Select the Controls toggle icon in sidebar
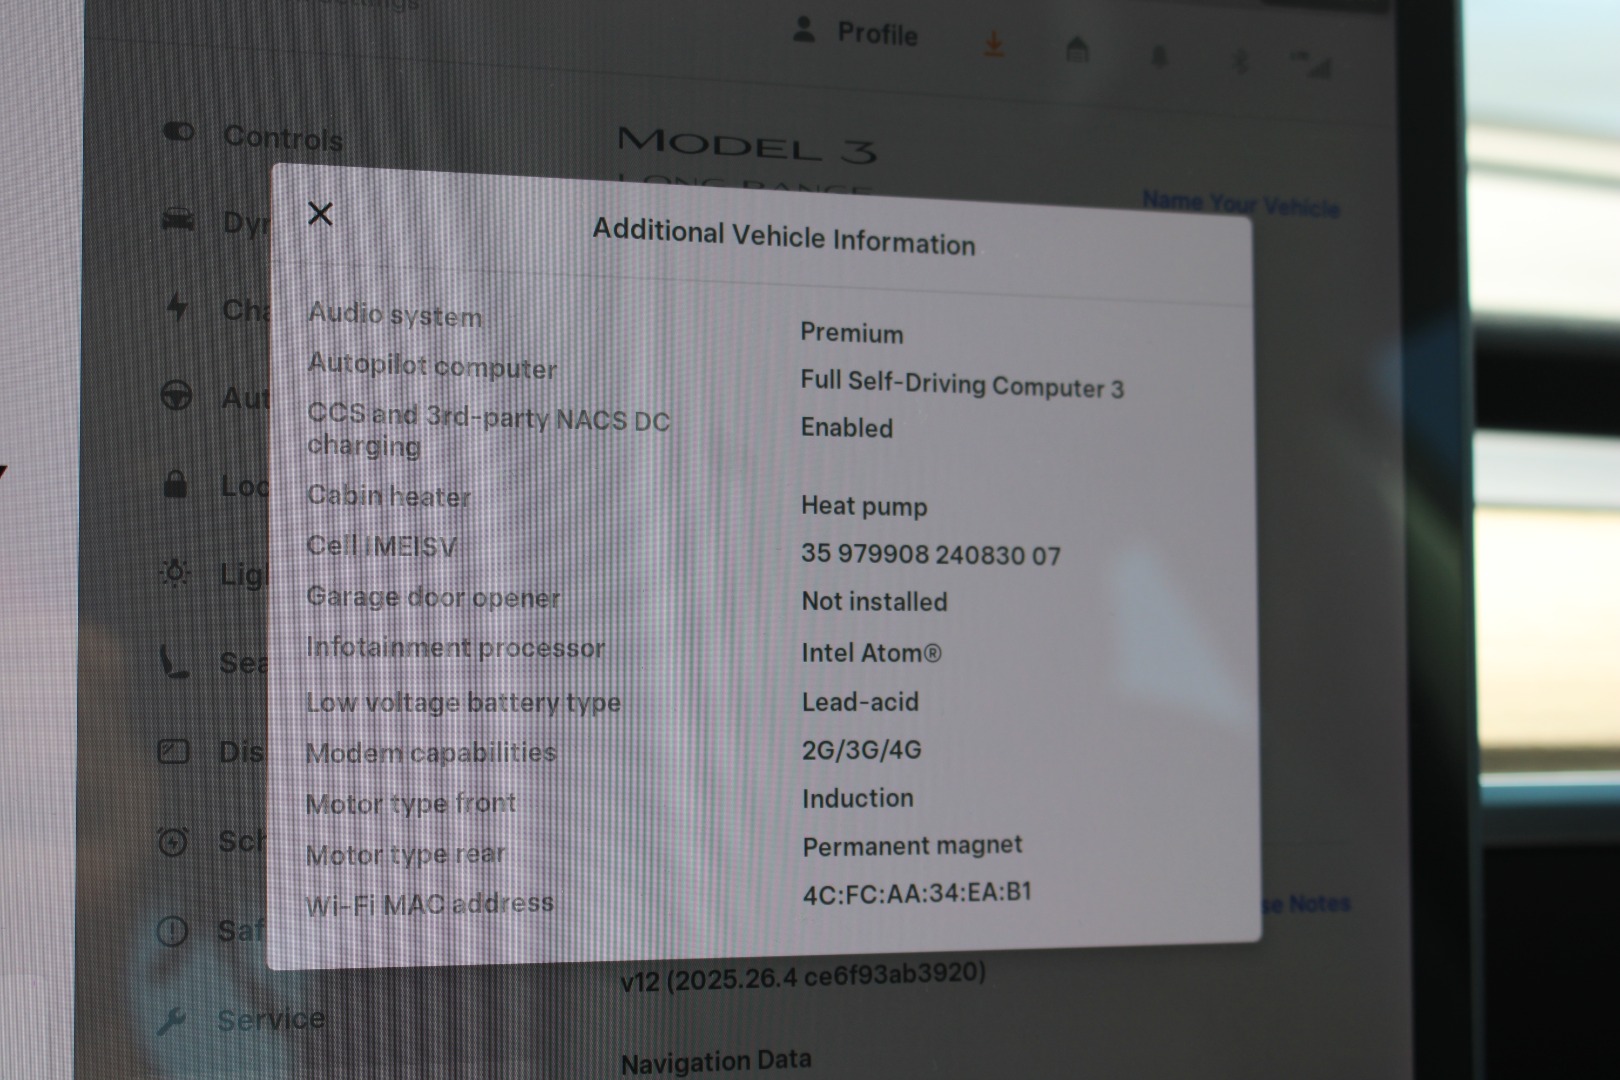 [179, 131]
